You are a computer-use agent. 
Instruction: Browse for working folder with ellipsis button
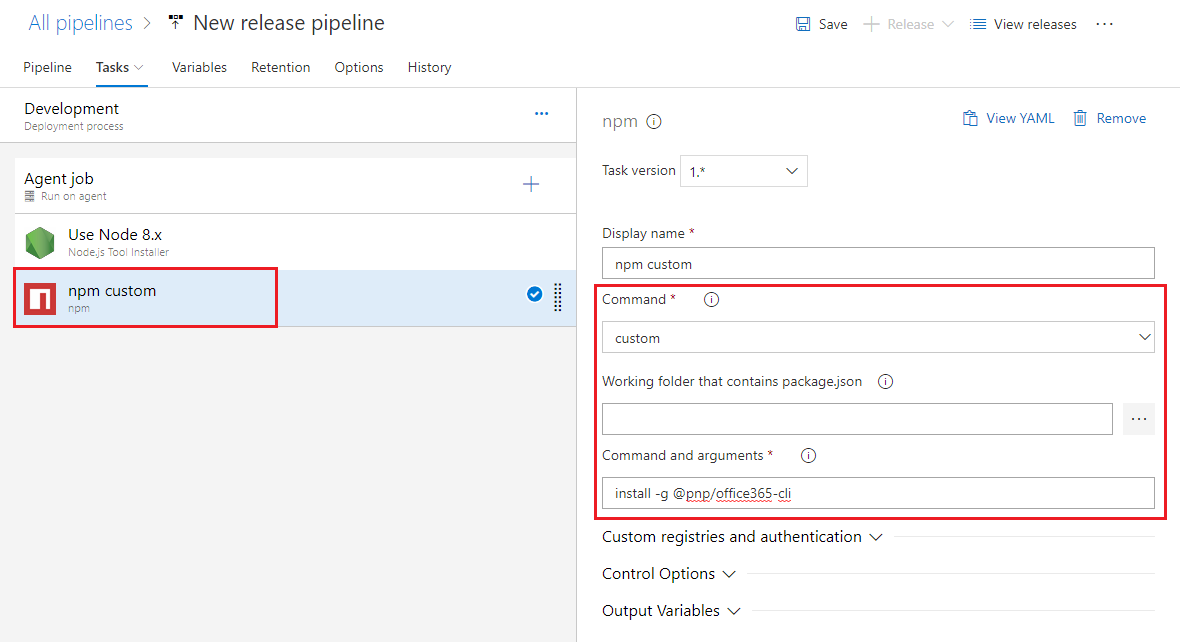[x=1138, y=419]
